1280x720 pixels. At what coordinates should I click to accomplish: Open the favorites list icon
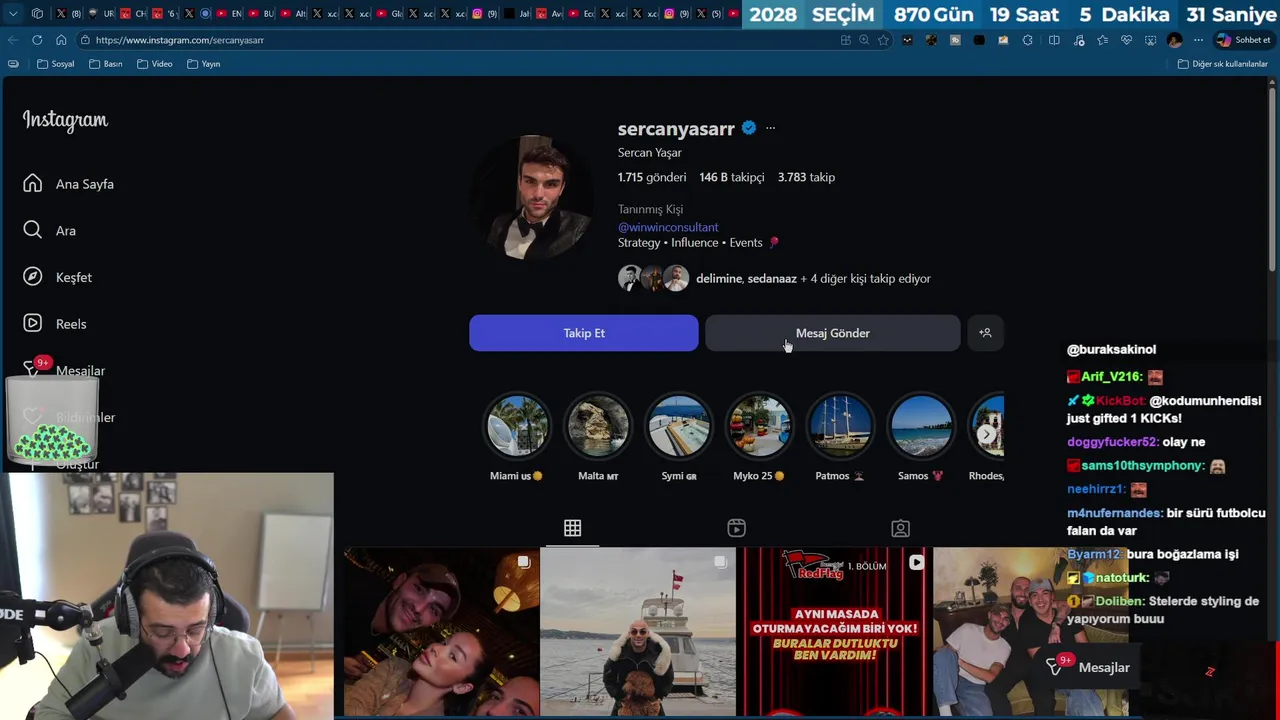click(1102, 40)
